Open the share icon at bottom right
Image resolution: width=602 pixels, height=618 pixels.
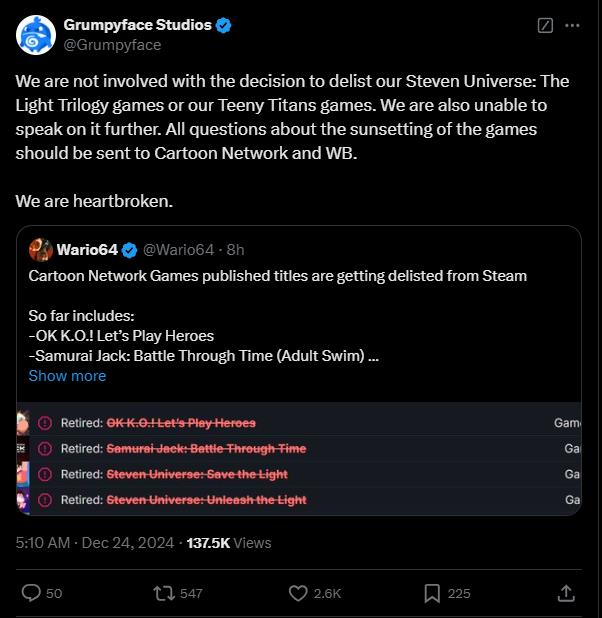tap(566, 593)
